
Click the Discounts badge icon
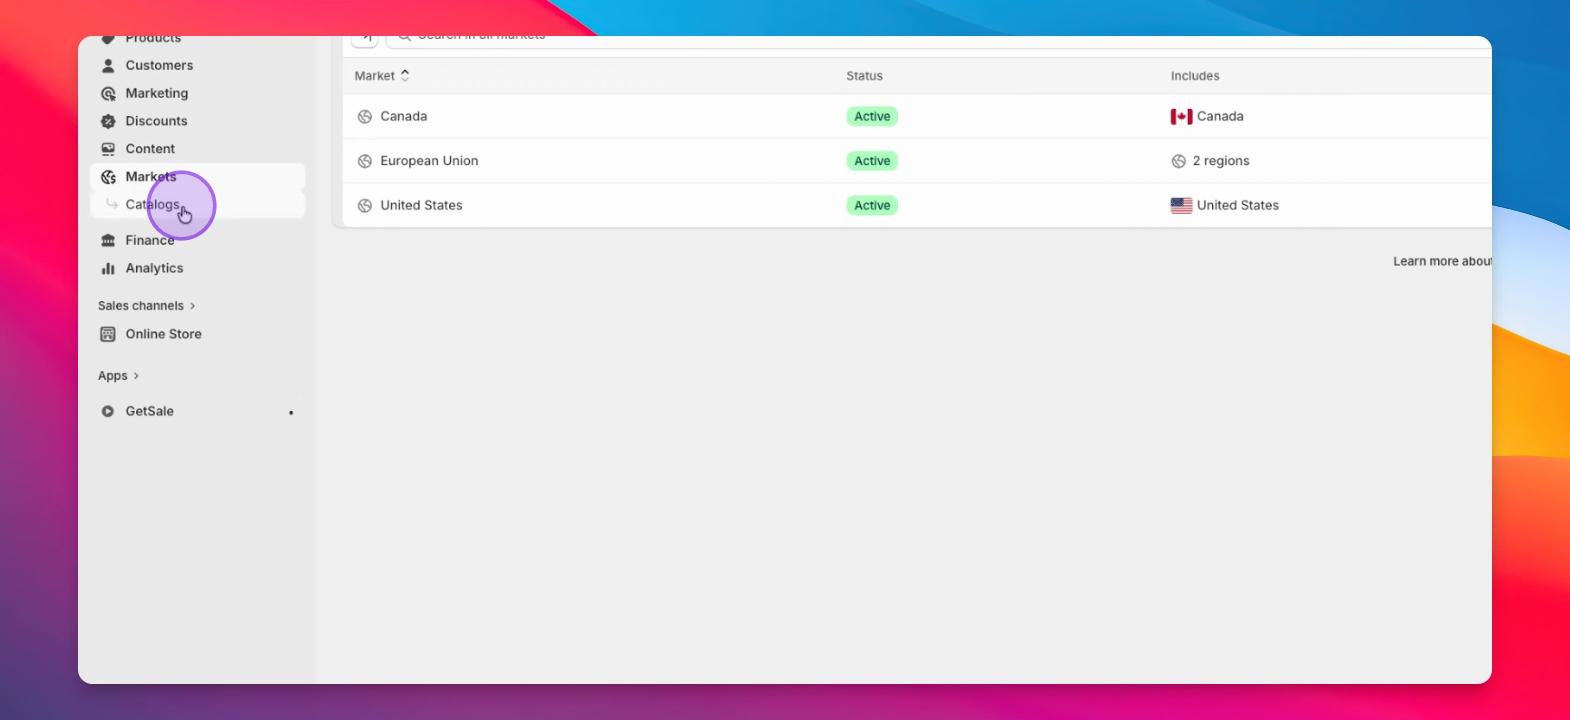click(x=108, y=122)
